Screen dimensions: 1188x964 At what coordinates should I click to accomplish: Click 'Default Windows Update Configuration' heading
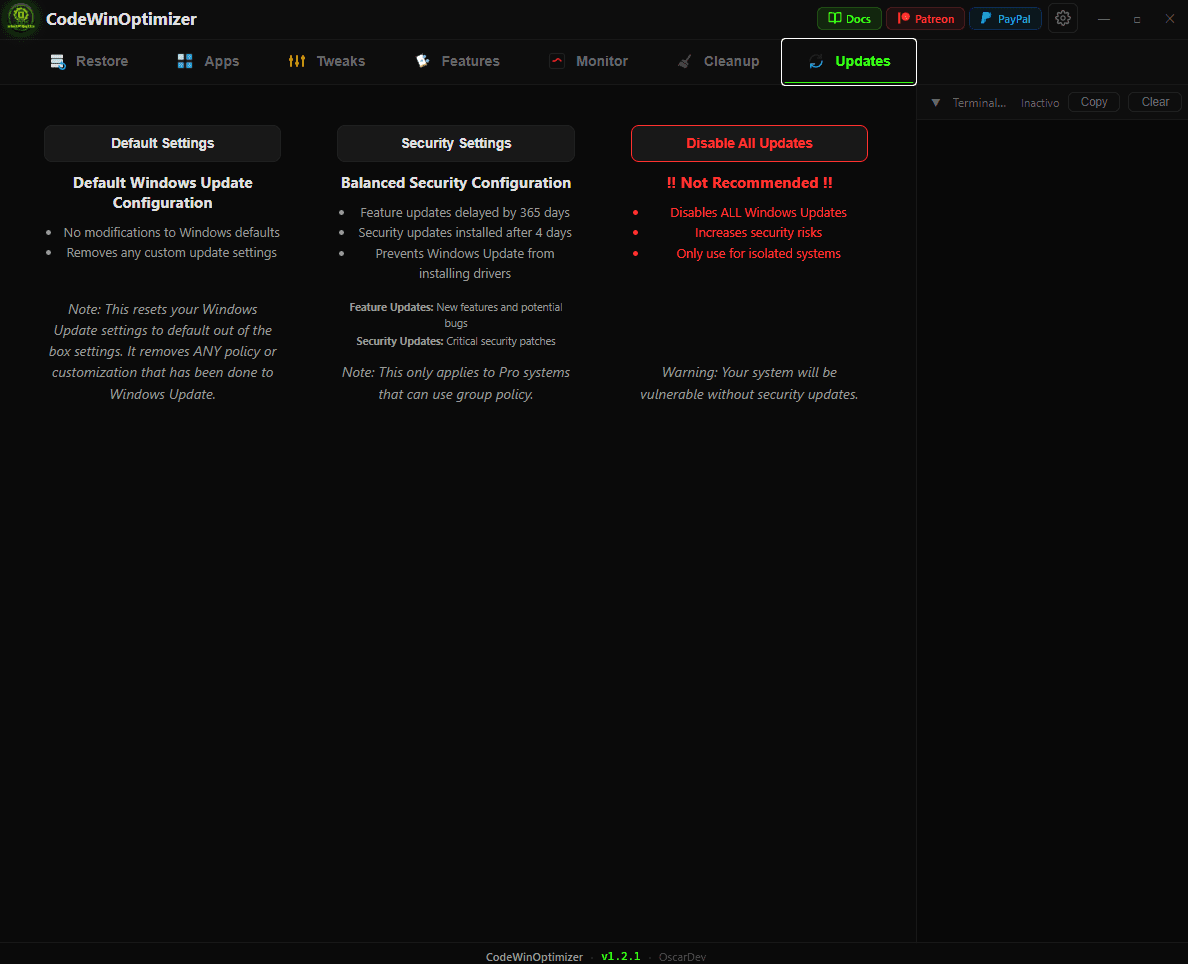(x=162, y=192)
